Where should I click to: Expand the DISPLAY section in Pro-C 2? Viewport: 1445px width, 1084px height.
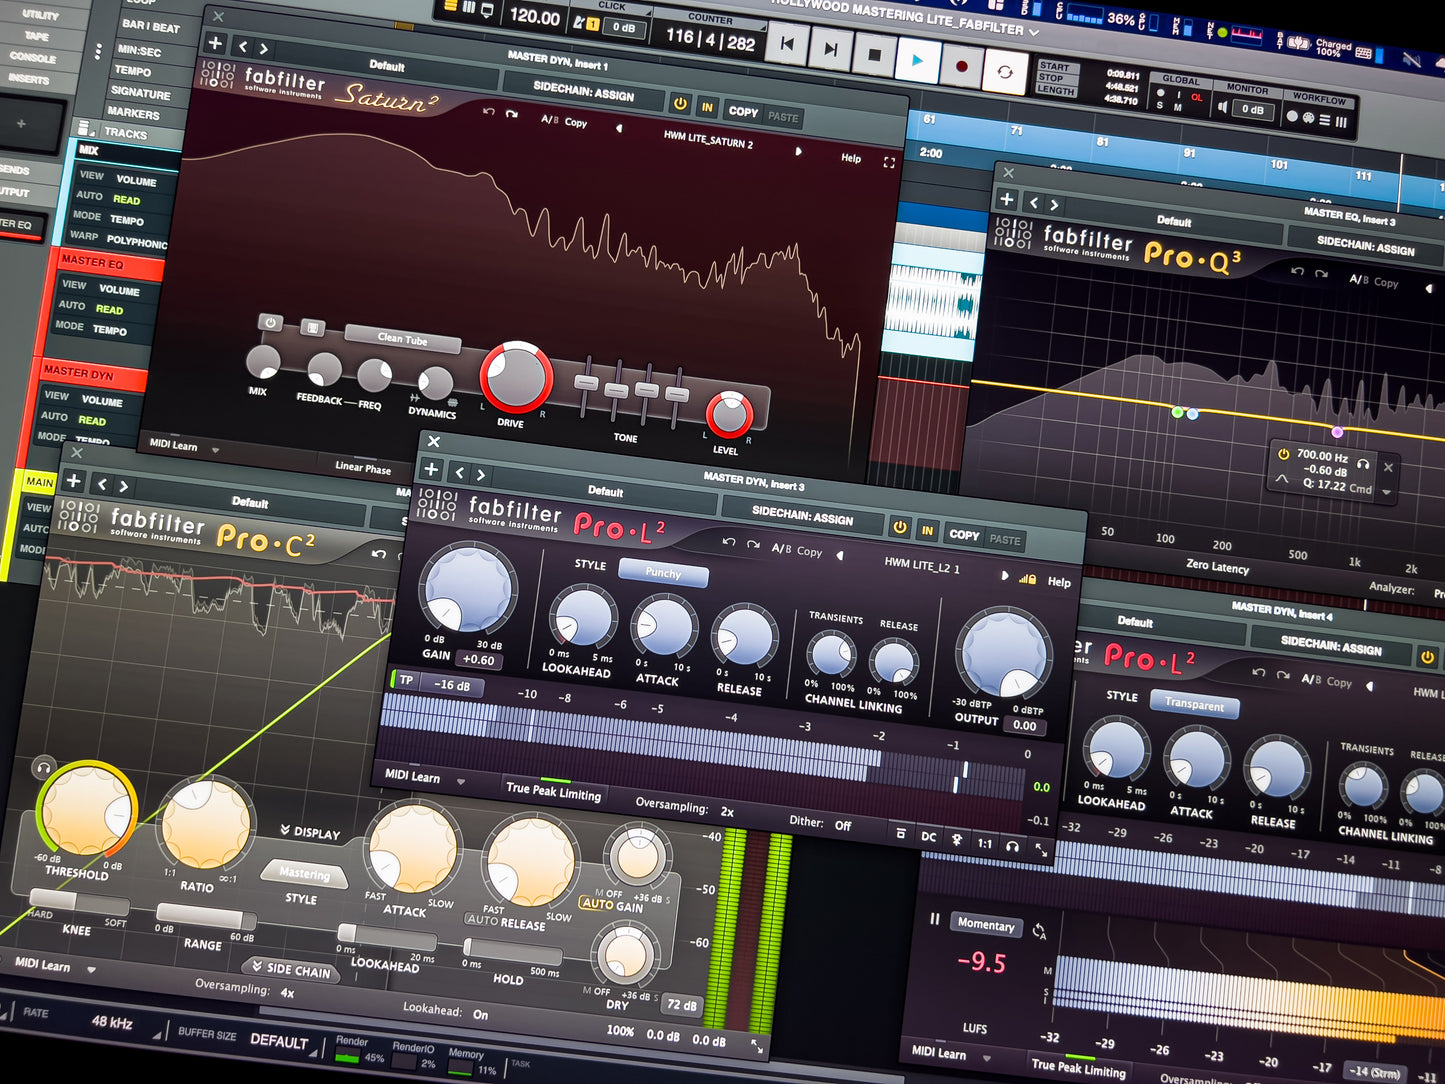[310, 832]
